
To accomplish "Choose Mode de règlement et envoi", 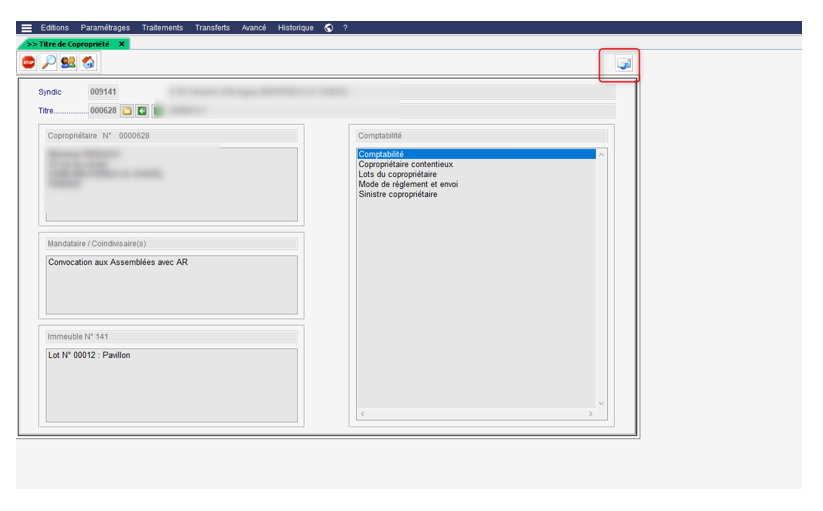I will point(408,184).
